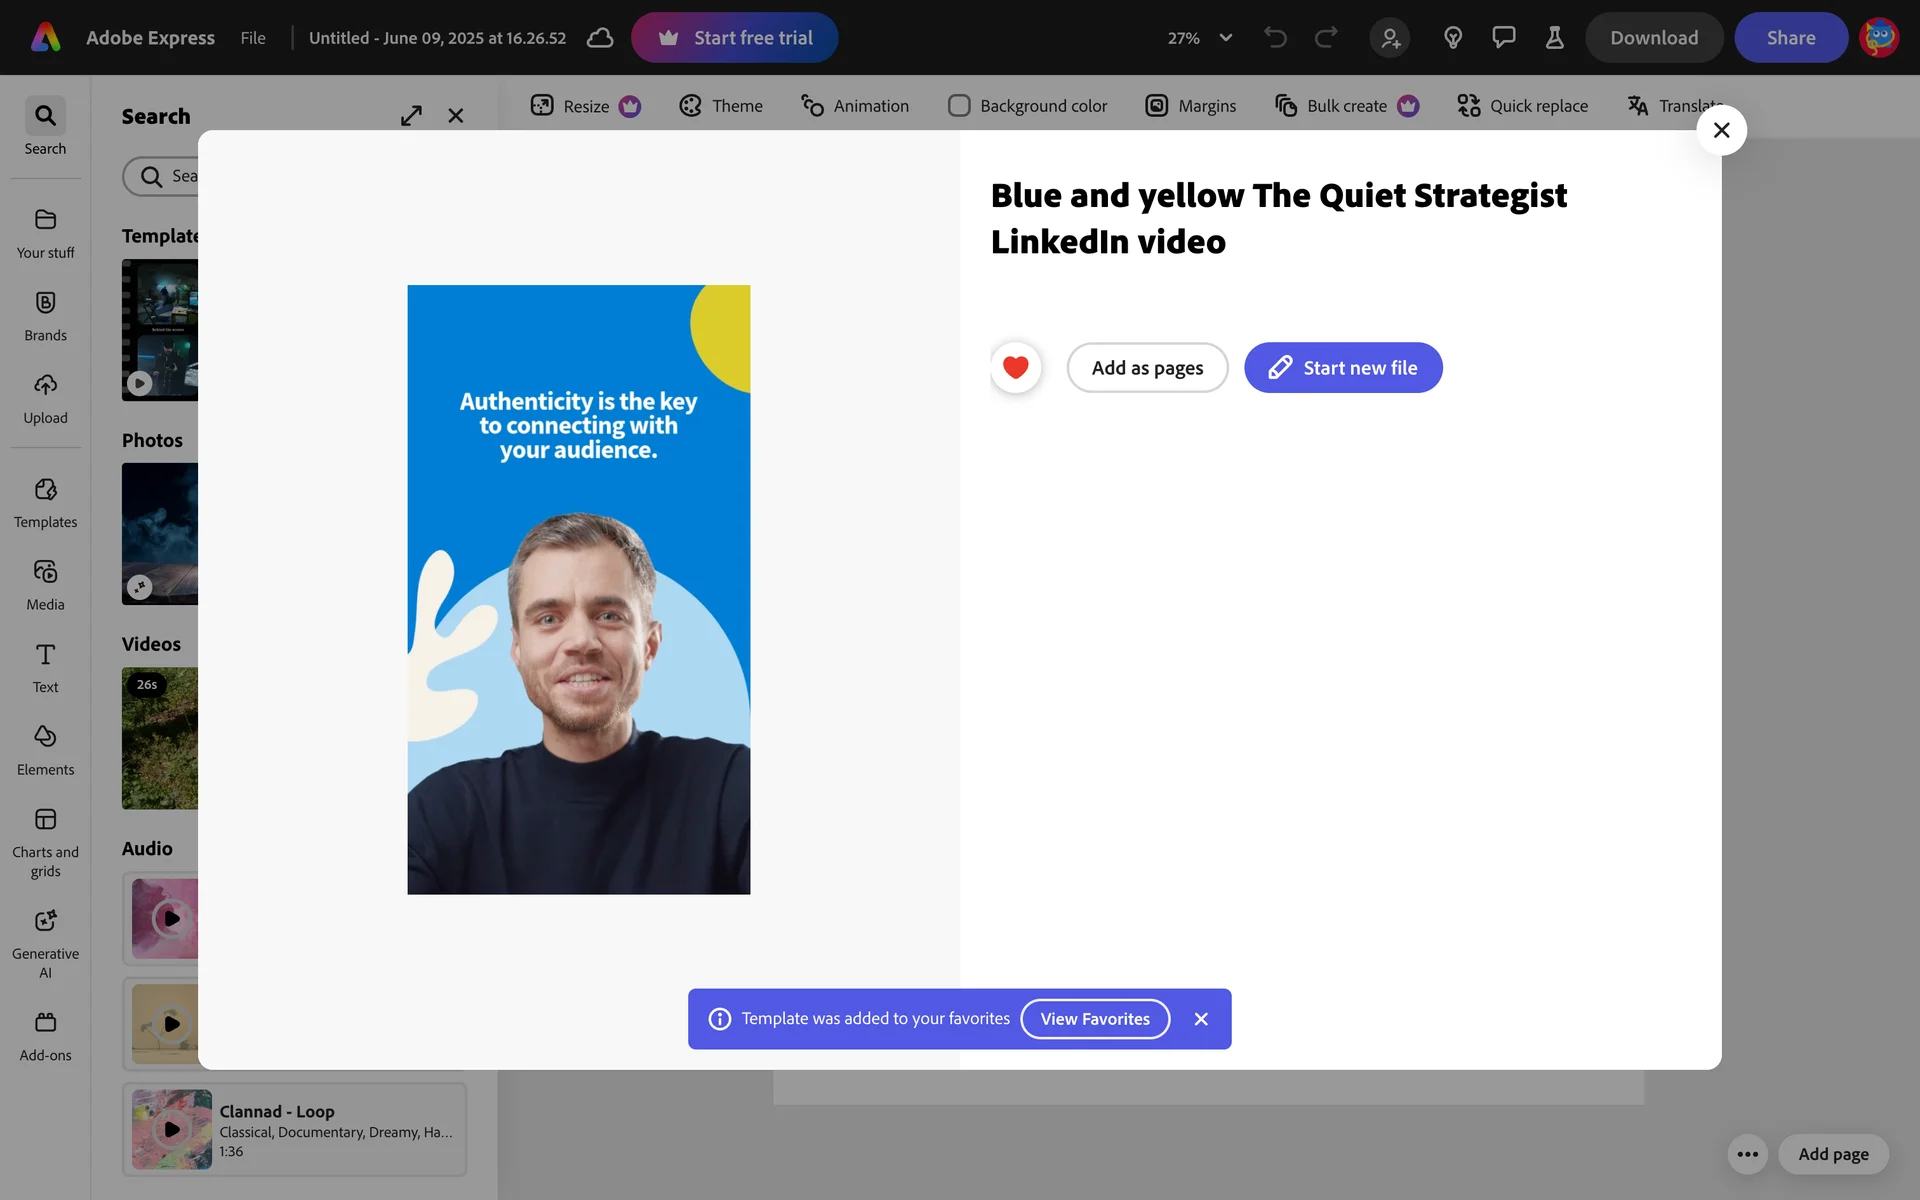Open the Generative AI panel
The height and width of the screenshot is (1200, 1920).
pyautogui.click(x=45, y=942)
